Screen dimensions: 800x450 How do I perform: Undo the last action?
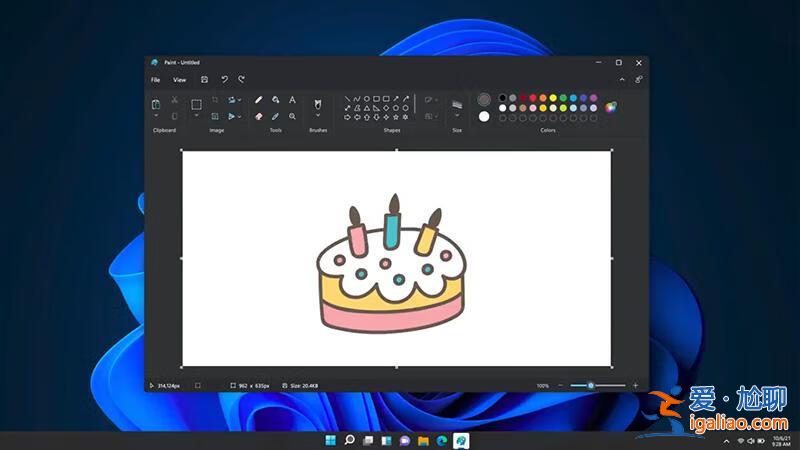click(224, 79)
